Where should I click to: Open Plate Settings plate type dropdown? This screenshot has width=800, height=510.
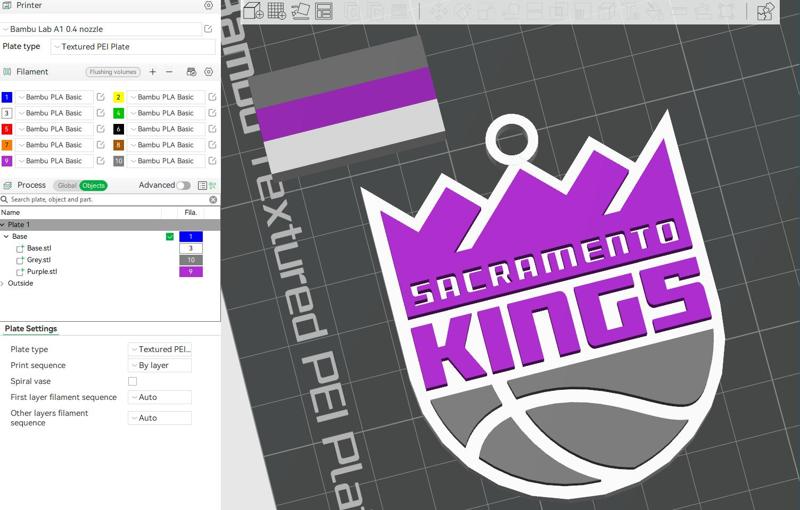160,349
